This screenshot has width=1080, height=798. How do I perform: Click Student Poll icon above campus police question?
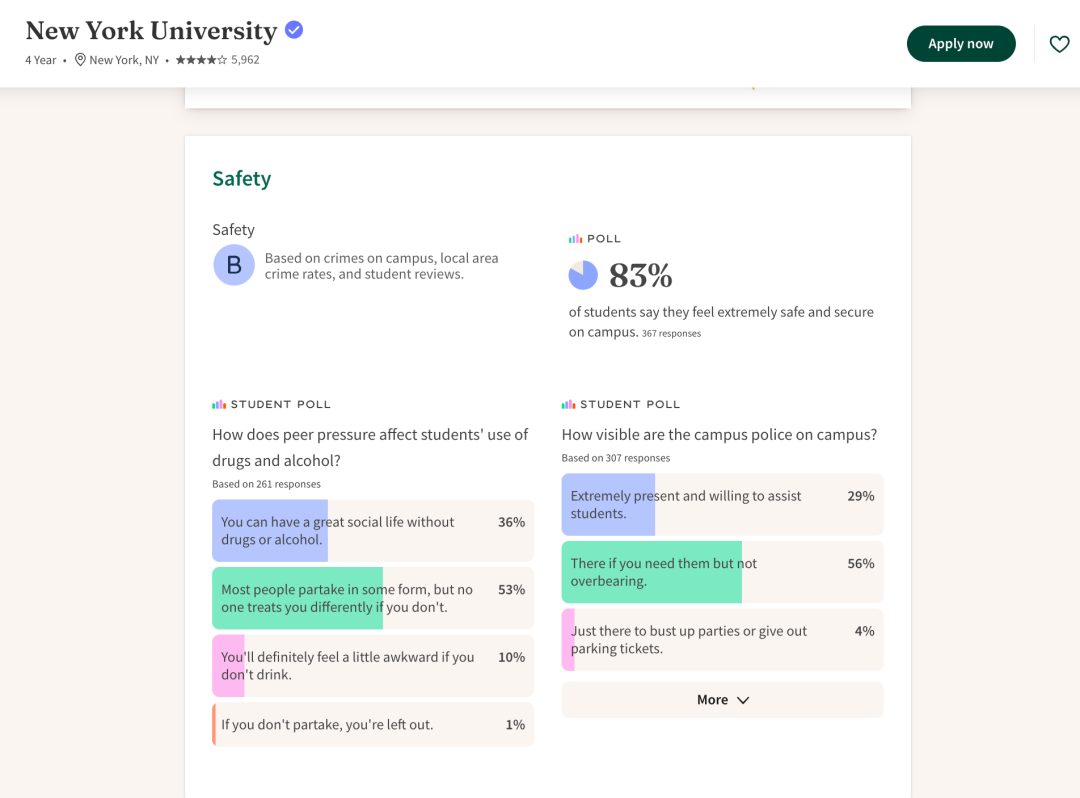(x=568, y=405)
